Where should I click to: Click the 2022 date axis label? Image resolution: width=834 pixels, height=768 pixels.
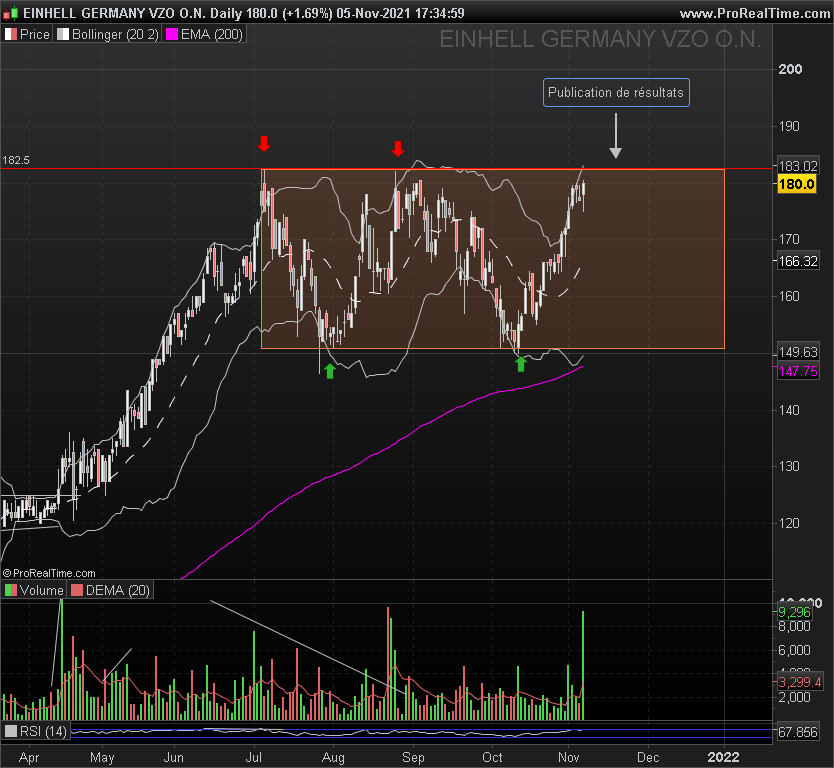723,757
